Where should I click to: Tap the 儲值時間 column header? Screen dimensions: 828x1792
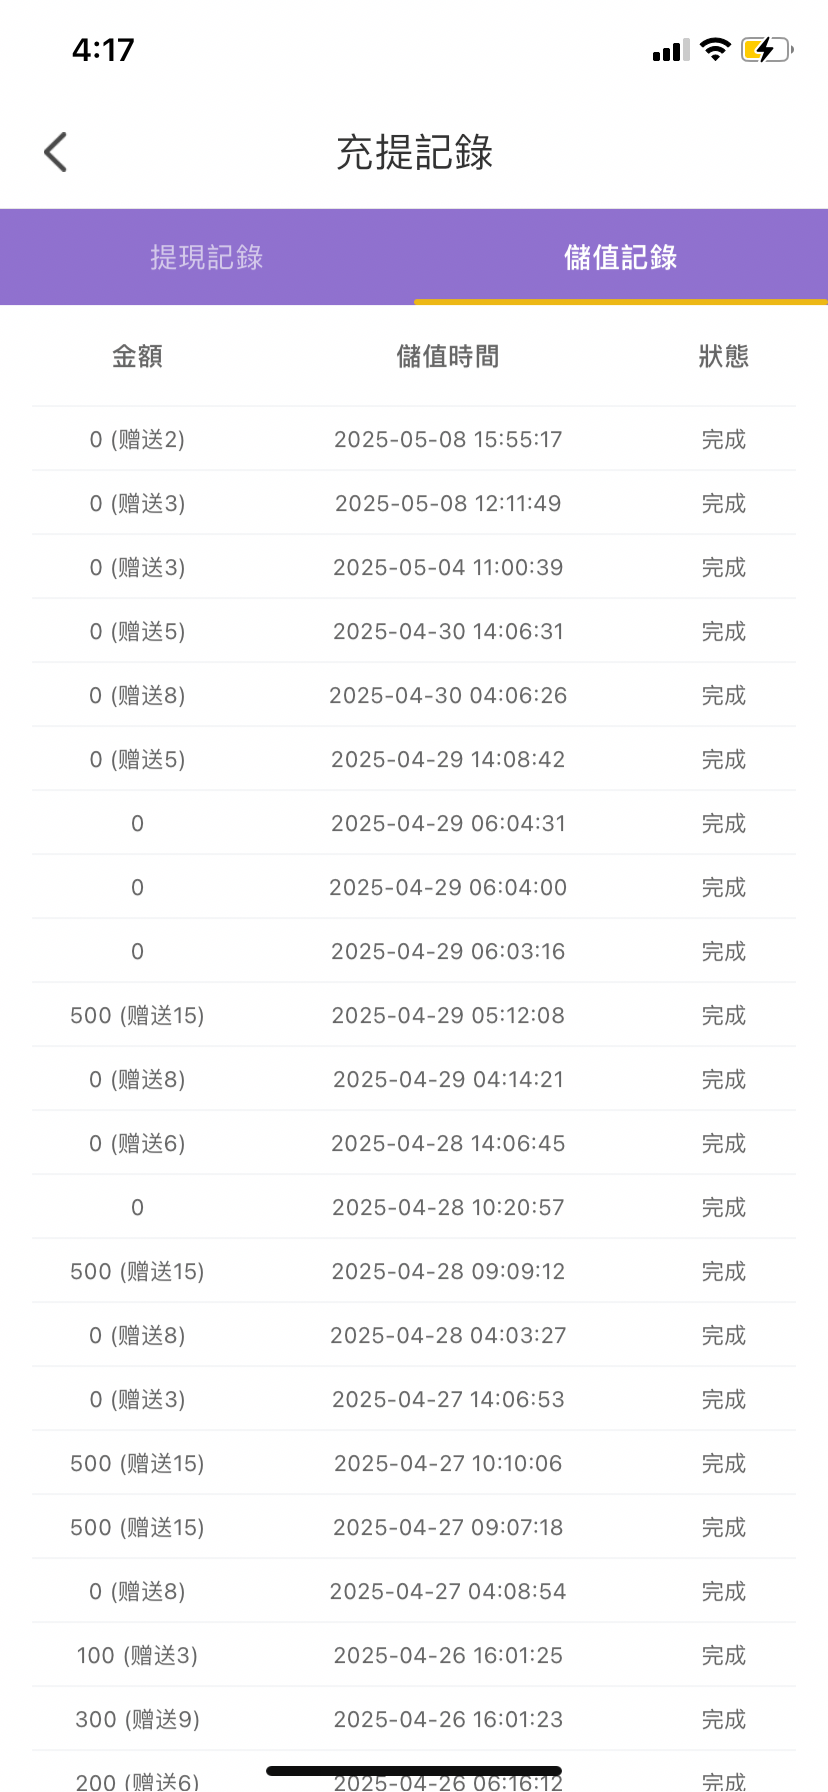pyautogui.click(x=448, y=356)
